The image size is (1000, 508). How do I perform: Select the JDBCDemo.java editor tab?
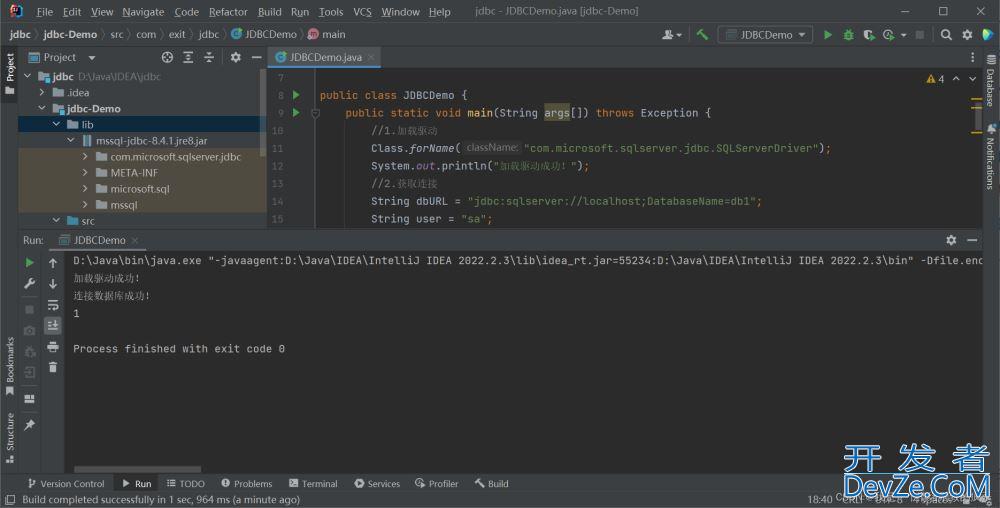[325, 57]
